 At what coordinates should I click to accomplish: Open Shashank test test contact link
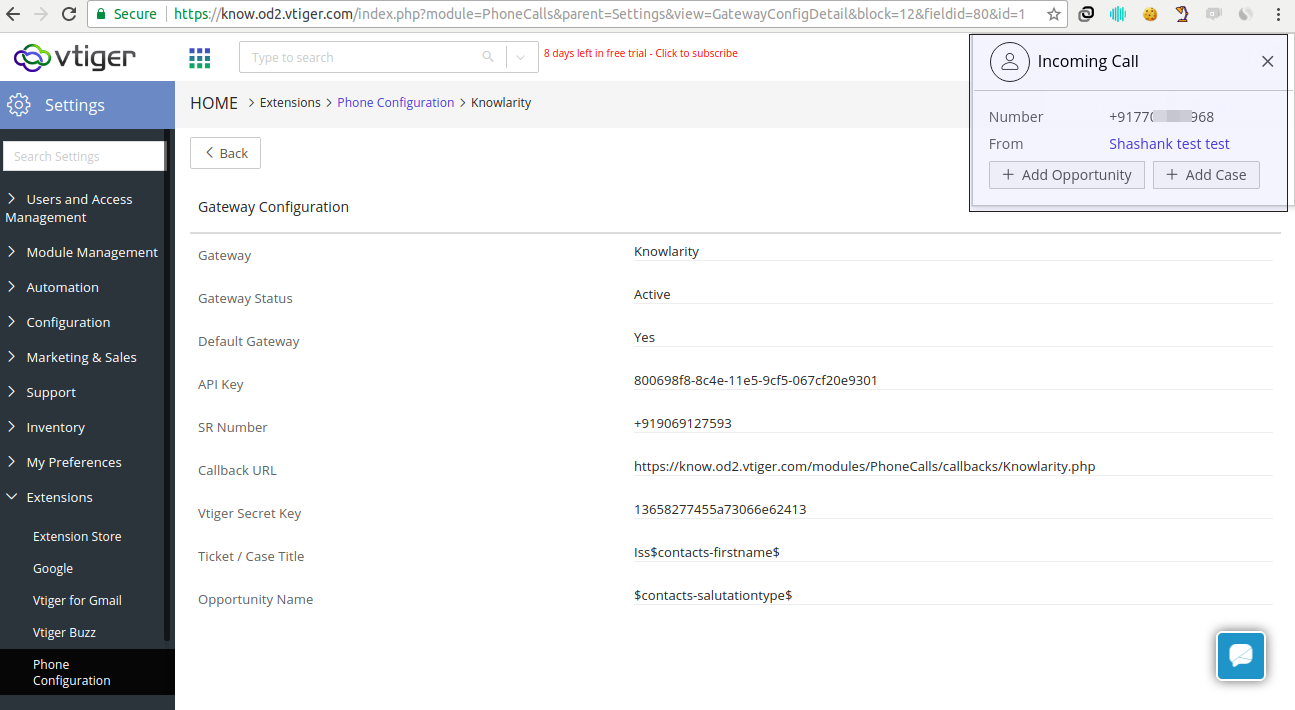1169,144
